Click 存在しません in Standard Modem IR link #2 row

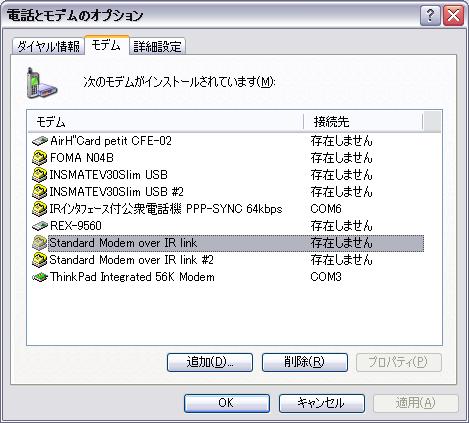click(341, 260)
